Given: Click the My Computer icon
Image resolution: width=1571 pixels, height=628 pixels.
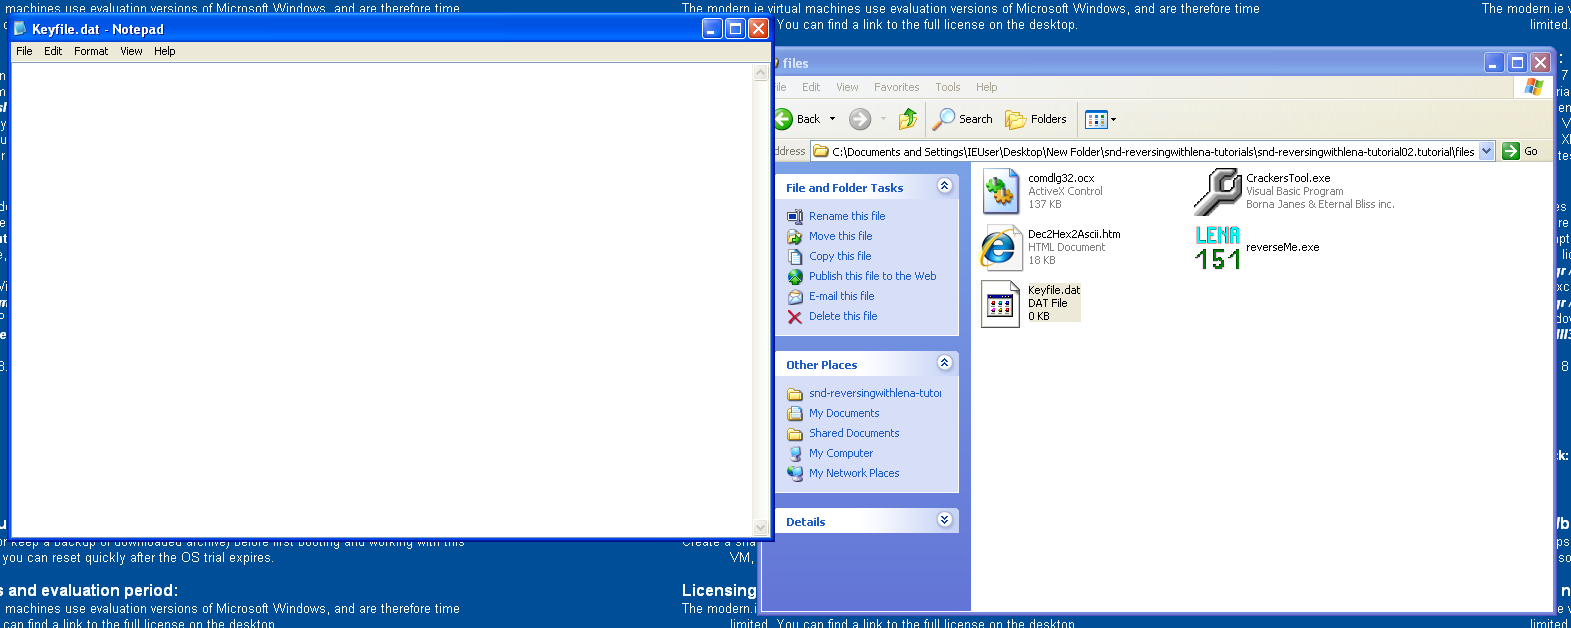Looking at the screenshot, I should 795,454.
